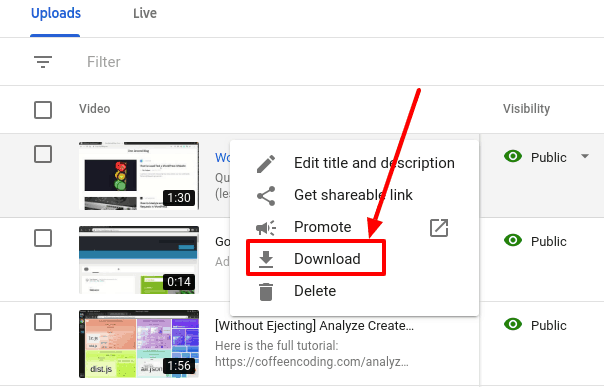
Task: Click the filter lines icon
Action: point(43,62)
